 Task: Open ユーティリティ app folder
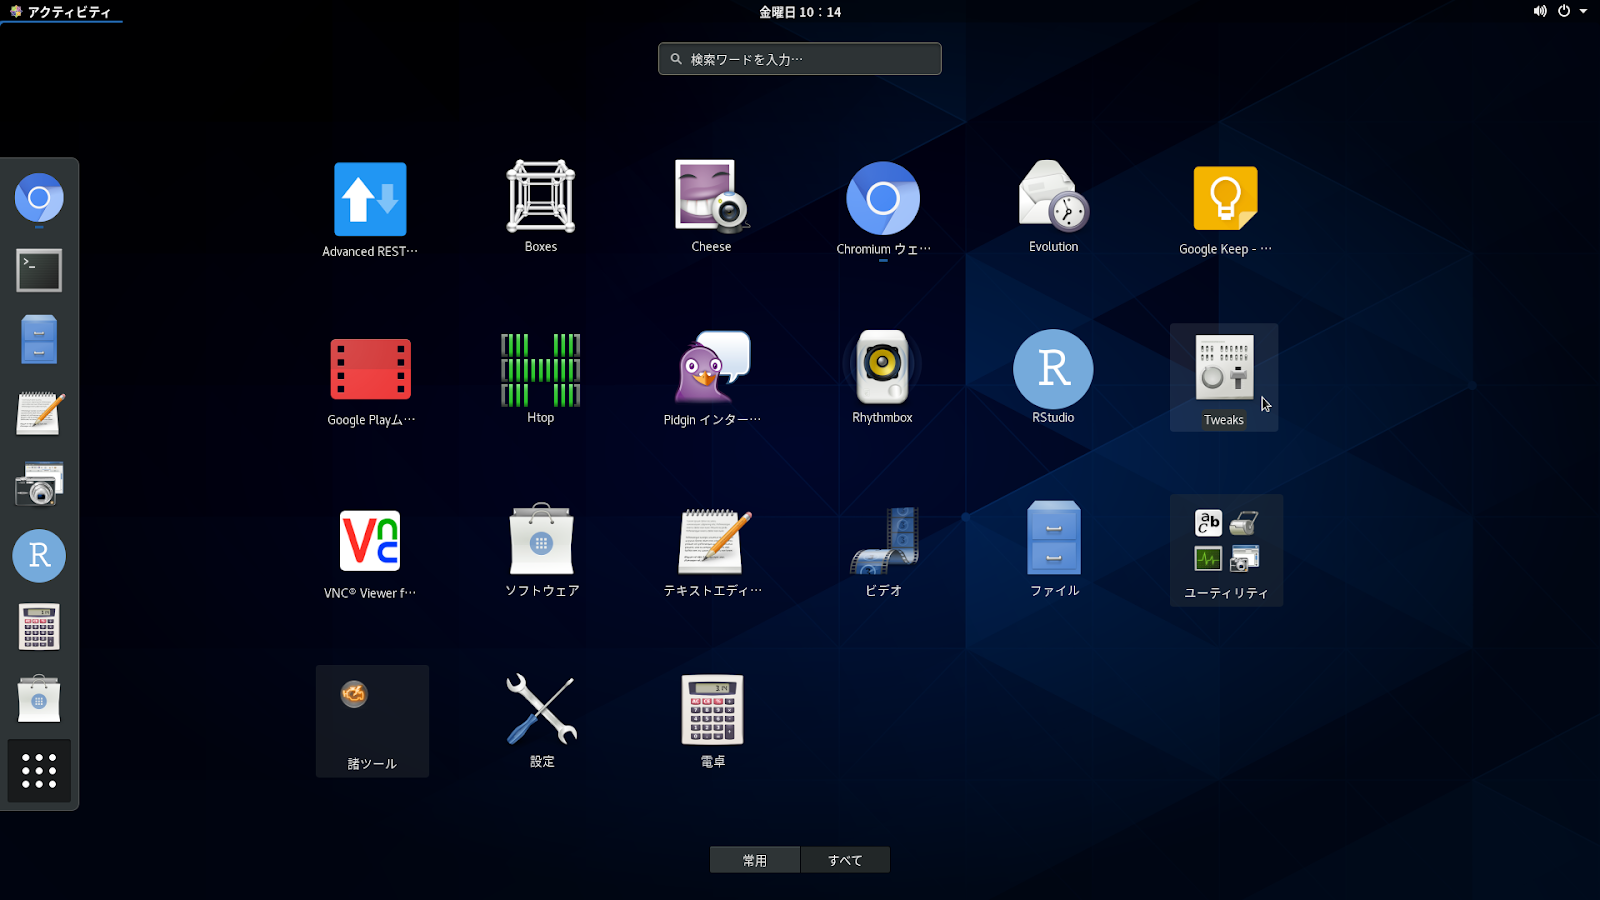coord(1226,550)
